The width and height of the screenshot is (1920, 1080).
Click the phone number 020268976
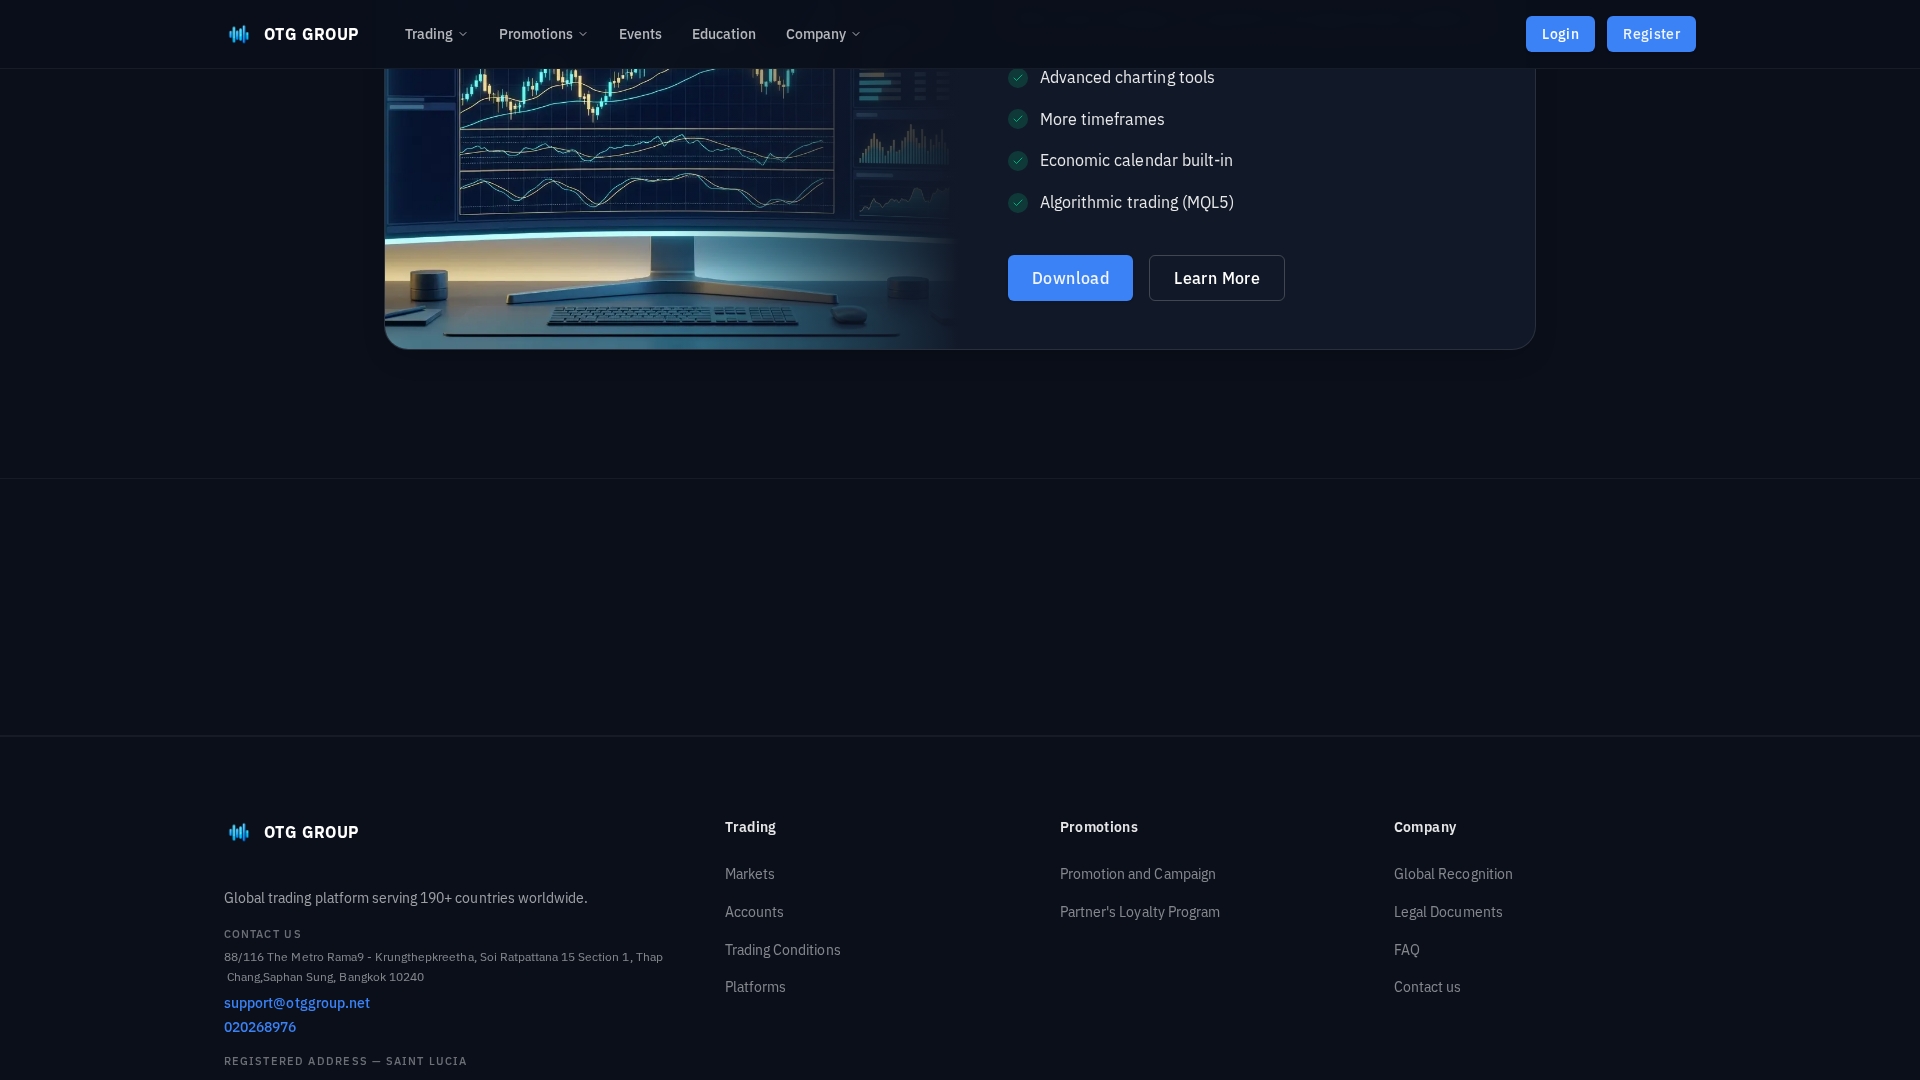click(x=260, y=1027)
